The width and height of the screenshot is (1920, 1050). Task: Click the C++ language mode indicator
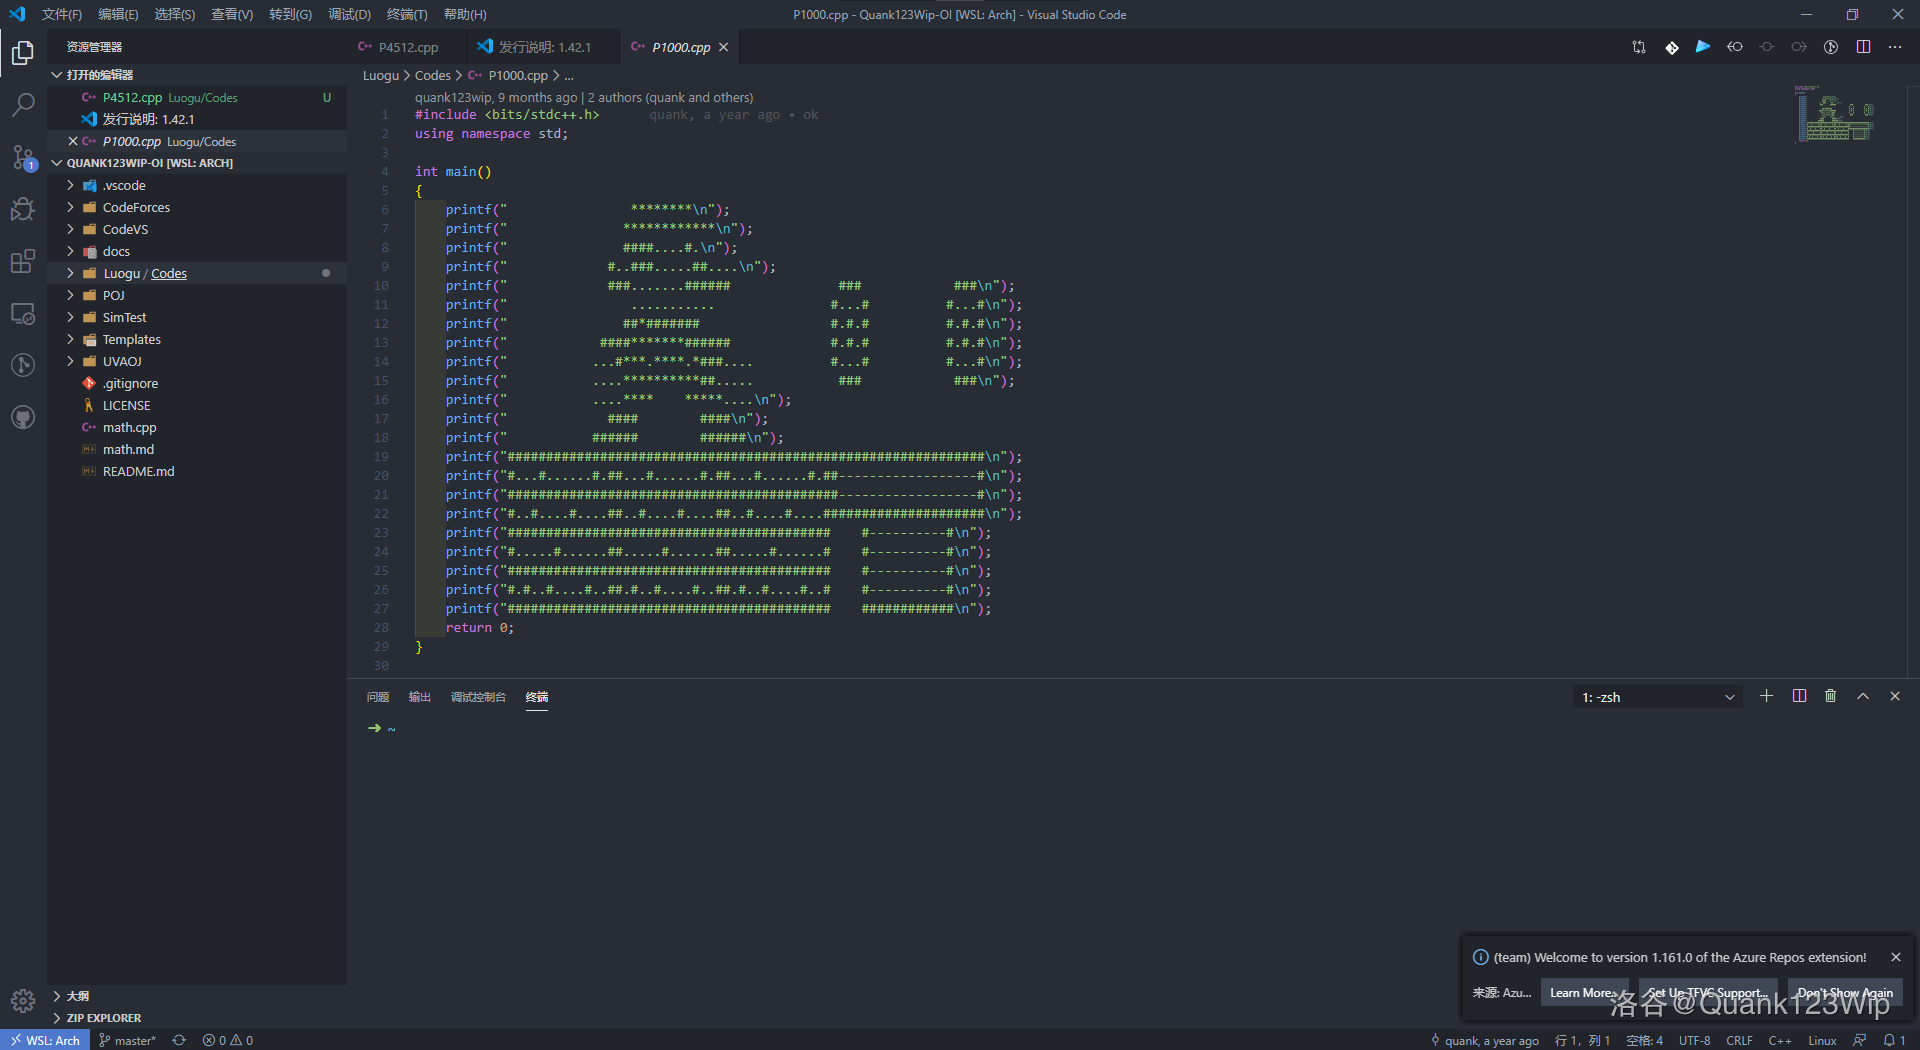click(x=1779, y=1040)
